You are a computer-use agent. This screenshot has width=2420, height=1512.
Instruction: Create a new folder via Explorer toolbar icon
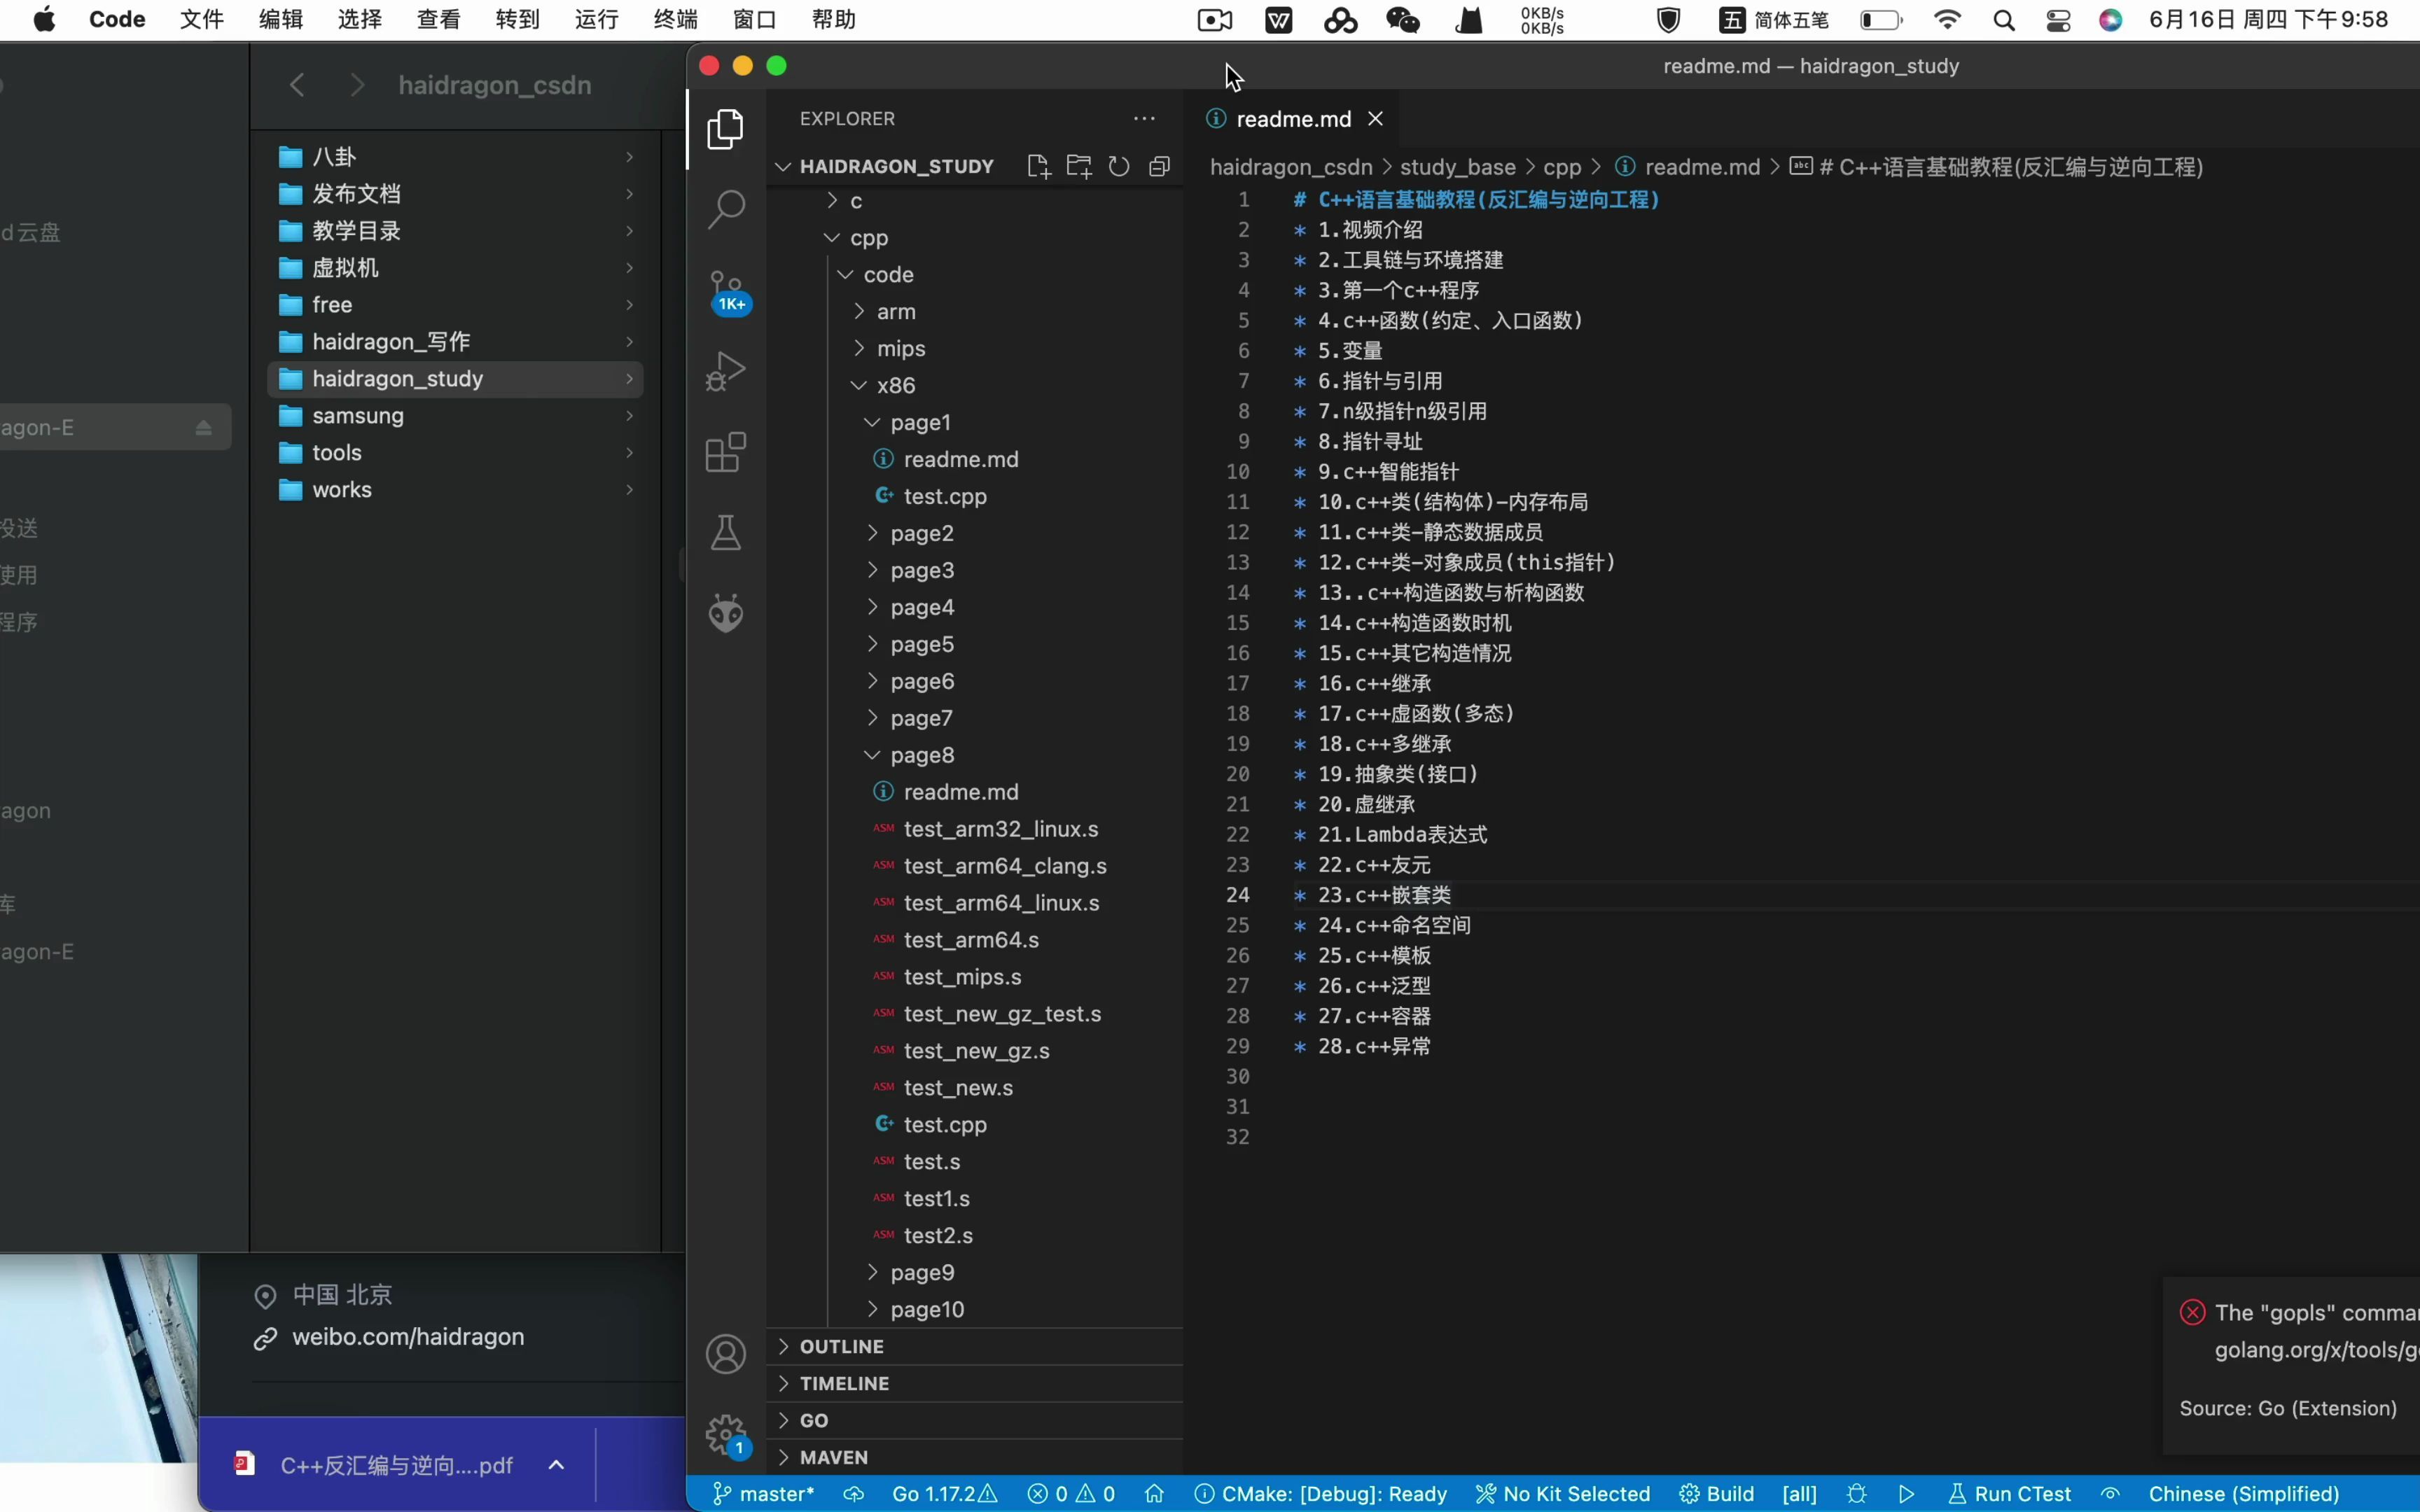[x=1079, y=166]
